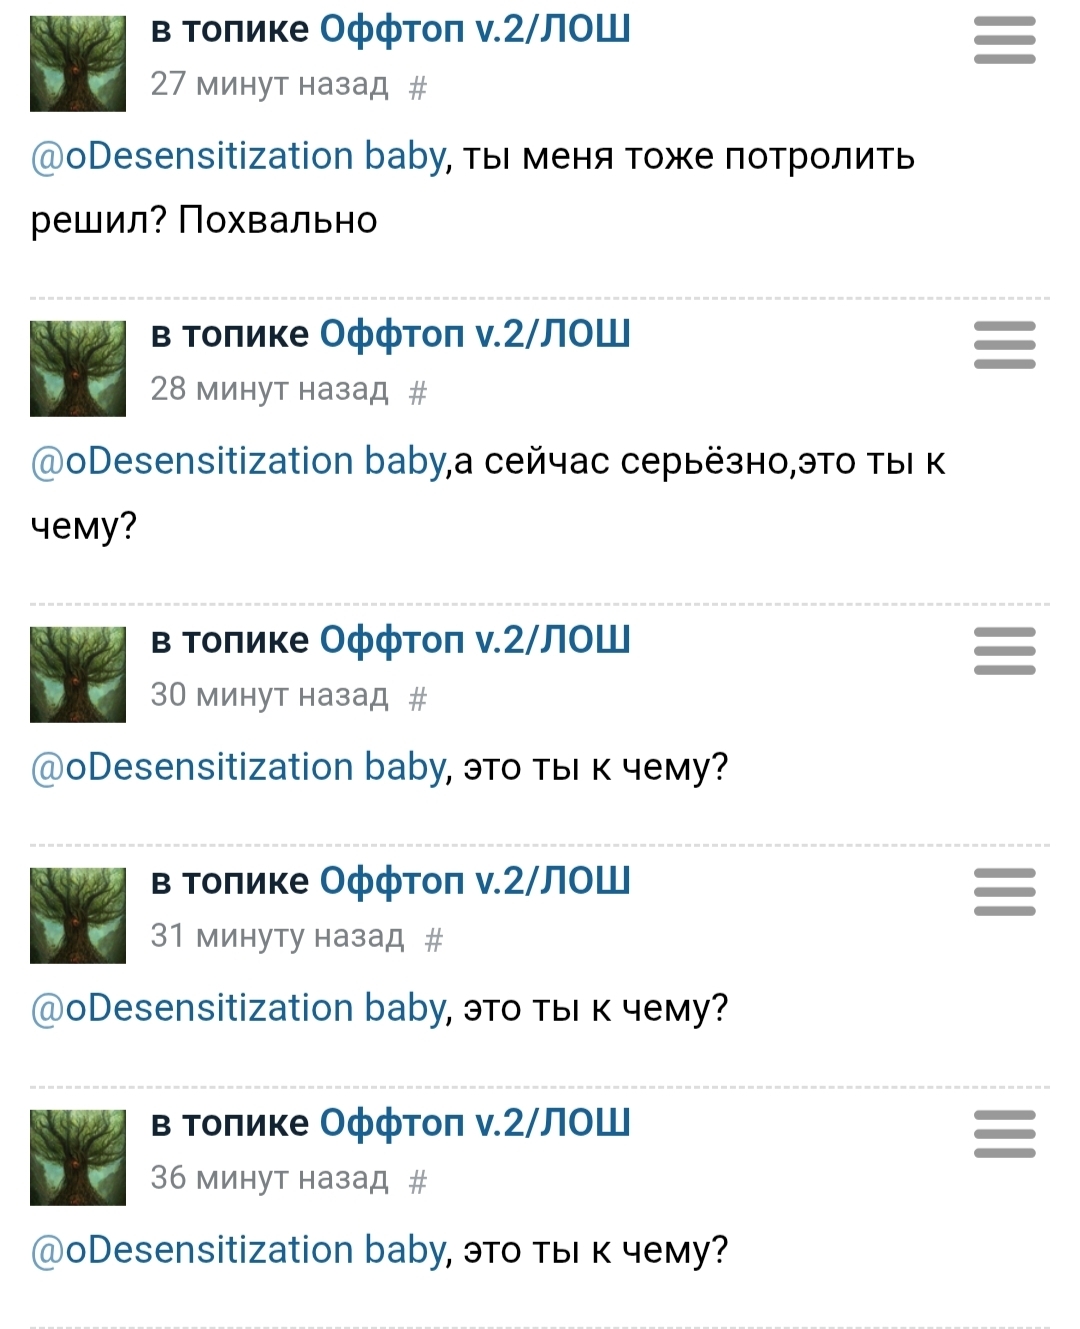The image size is (1080, 1329).
Task: Open hamburger menu of 31 minutes ago post
Action: tap(1004, 893)
